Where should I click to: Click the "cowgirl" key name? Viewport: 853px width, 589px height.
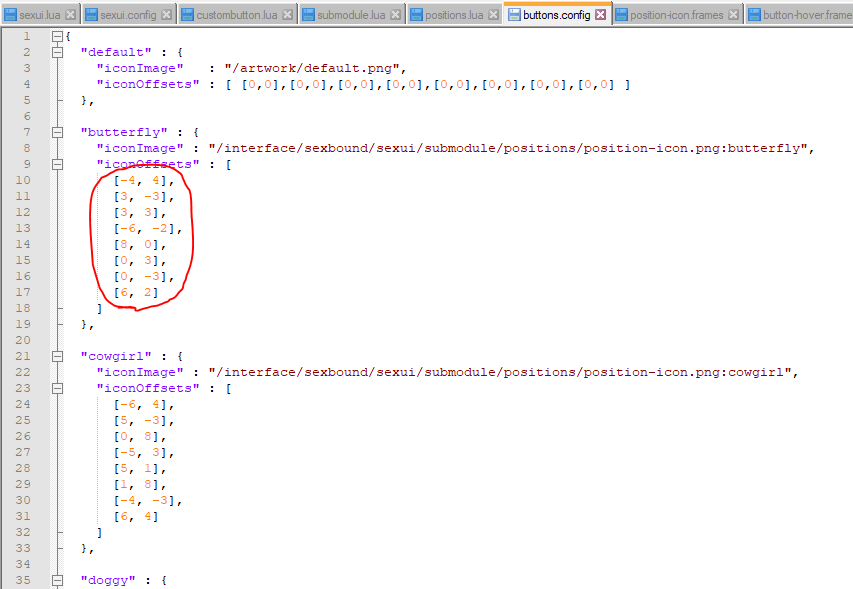(116, 356)
